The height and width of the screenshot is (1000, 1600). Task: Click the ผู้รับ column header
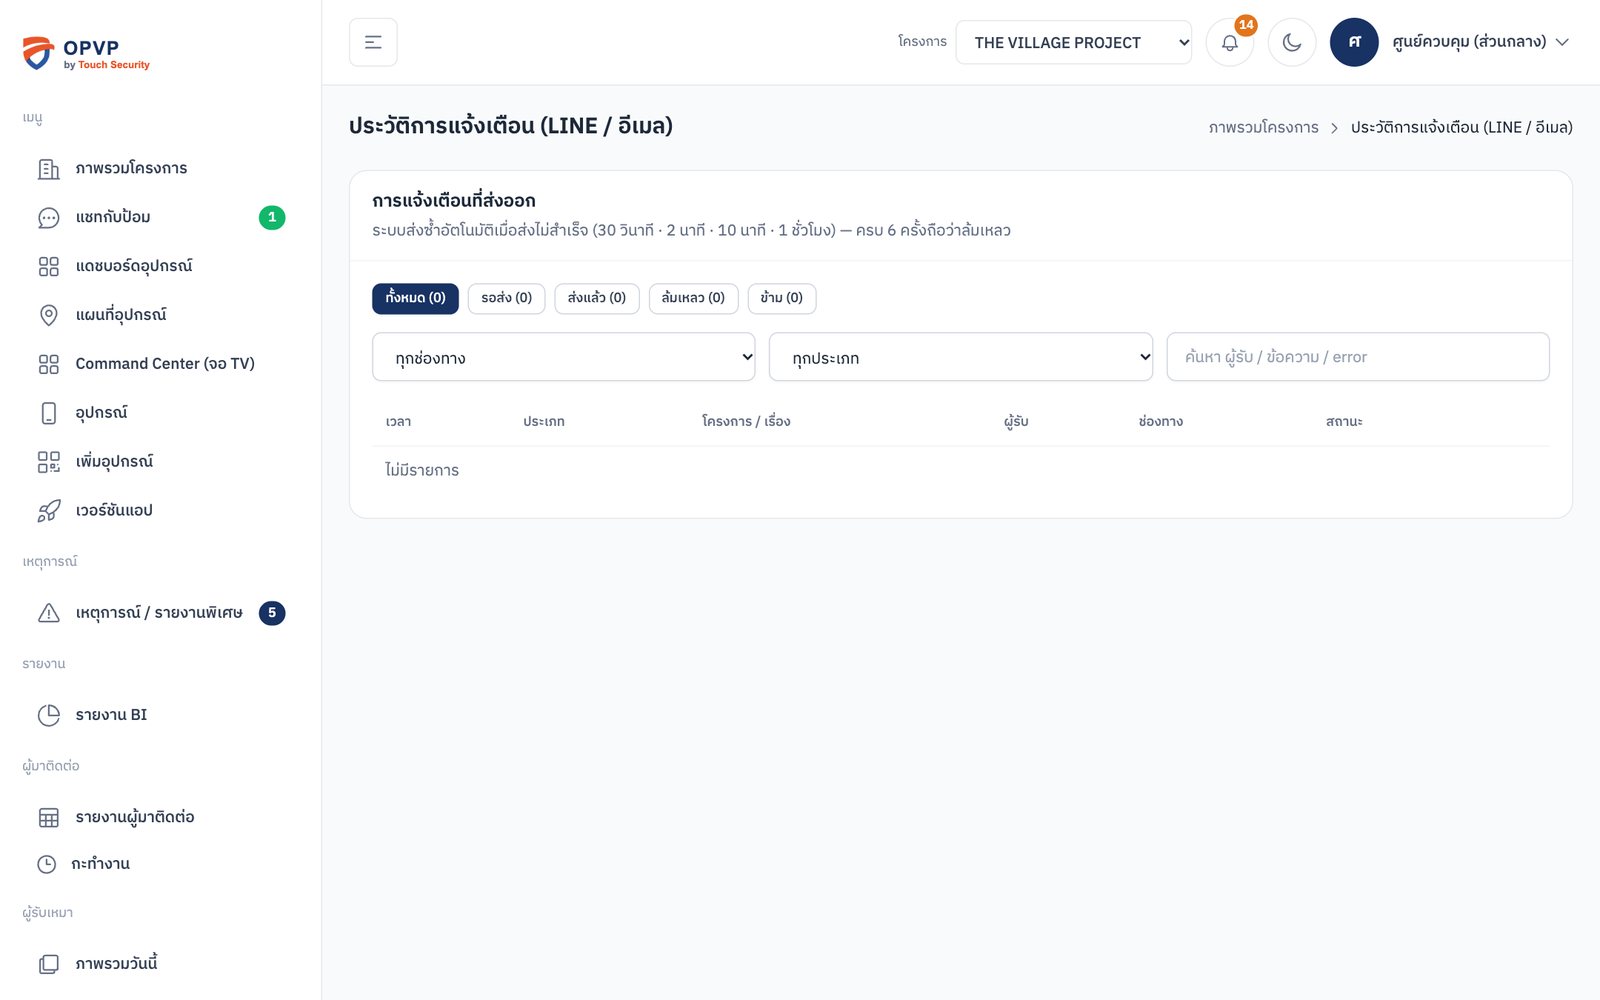click(x=1016, y=421)
